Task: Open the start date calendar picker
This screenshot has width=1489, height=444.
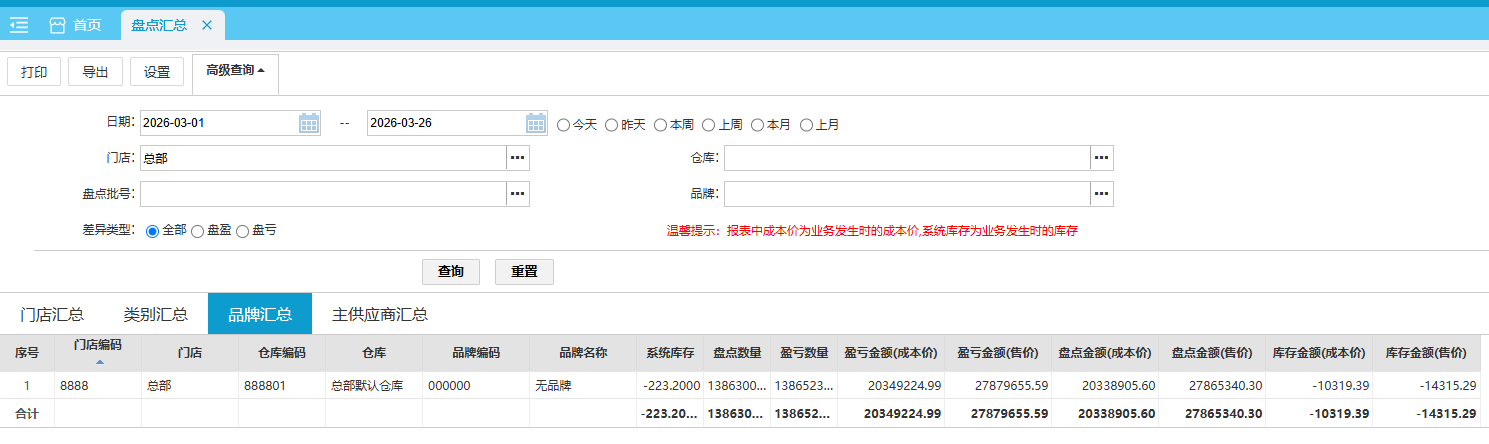Action: point(309,123)
